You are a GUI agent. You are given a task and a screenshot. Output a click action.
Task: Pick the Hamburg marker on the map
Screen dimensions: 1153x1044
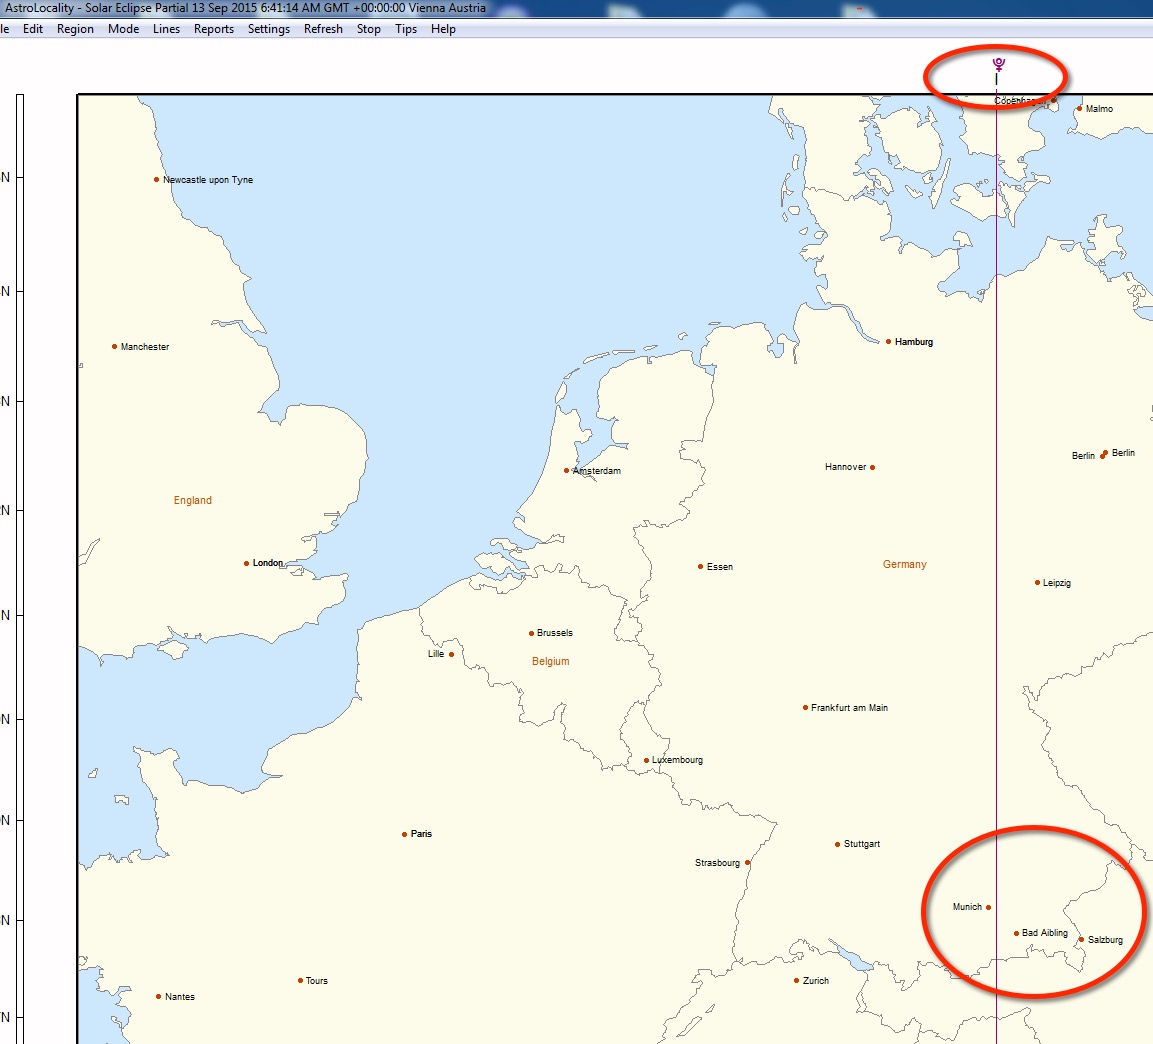pyautogui.click(x=888, y=341)
